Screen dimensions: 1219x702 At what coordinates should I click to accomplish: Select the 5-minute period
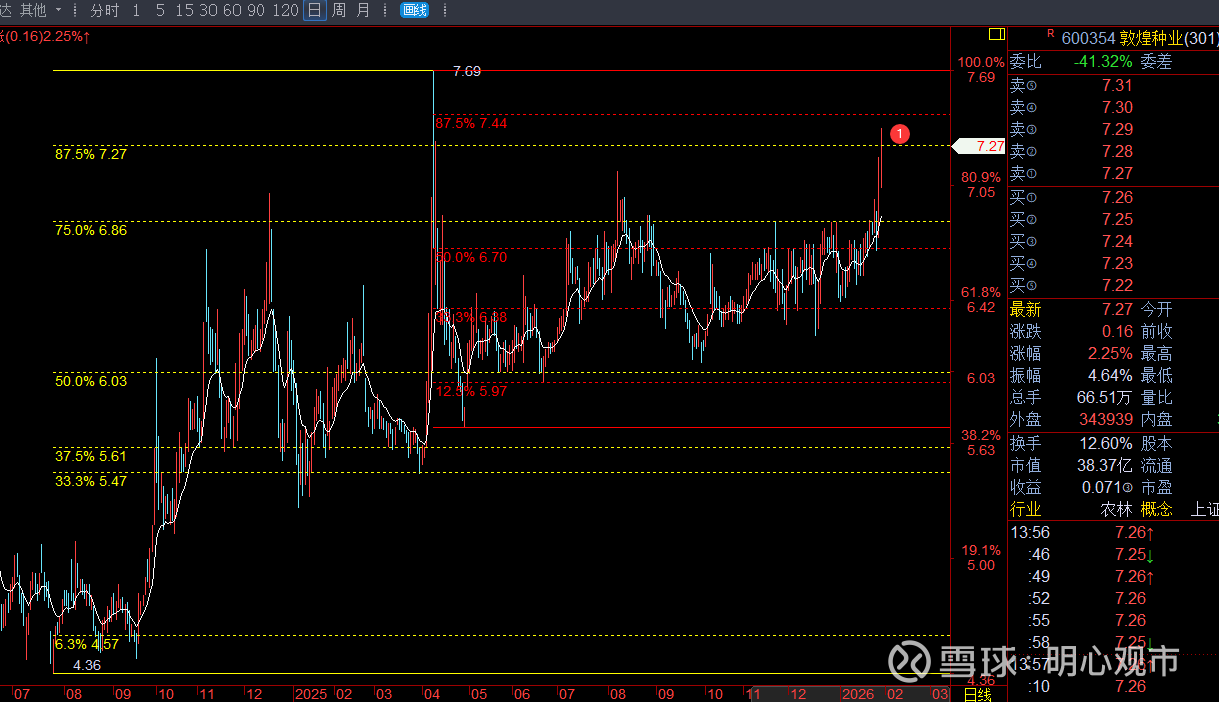point(160,10)
